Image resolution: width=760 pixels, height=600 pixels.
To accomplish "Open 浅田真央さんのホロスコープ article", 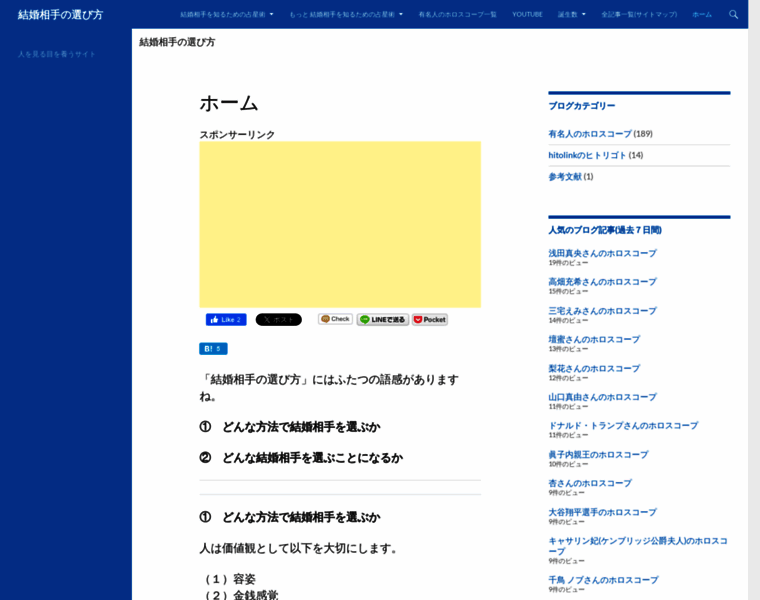I will click(x=602, y=253).
